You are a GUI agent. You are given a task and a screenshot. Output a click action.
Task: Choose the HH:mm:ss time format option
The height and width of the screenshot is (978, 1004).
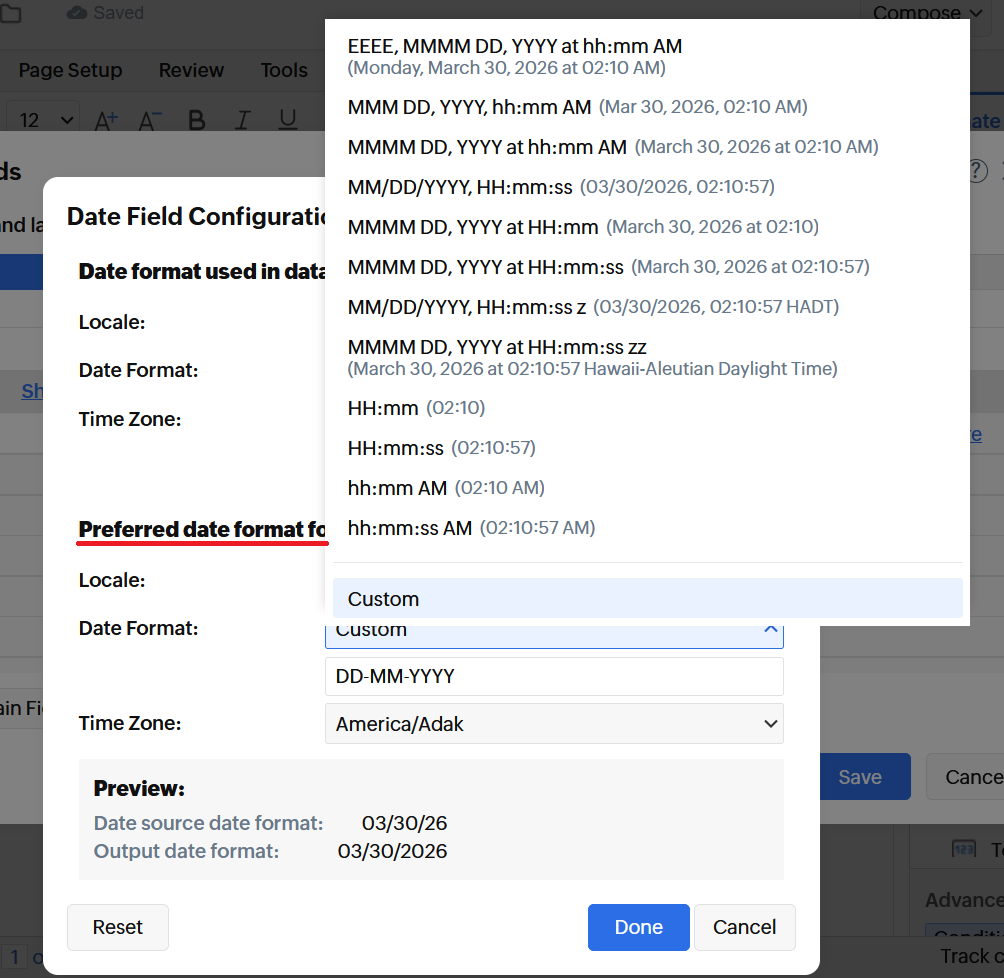pos(396,448)
